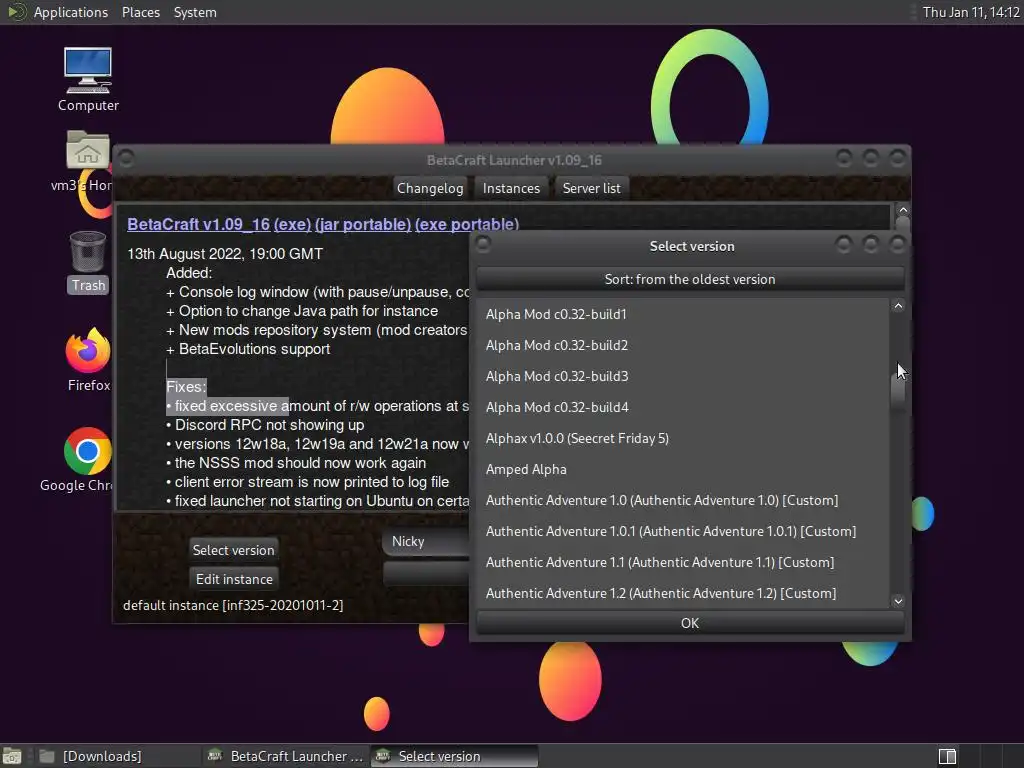Select Alpha Mod c0.32-build3
Screen dimensions: 1024x768
coord(682,376)
